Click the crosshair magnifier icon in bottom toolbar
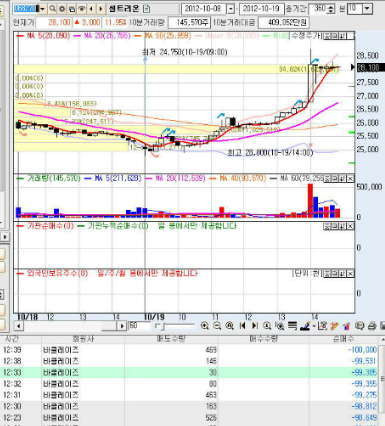The image size is (385, 426). 280,326
